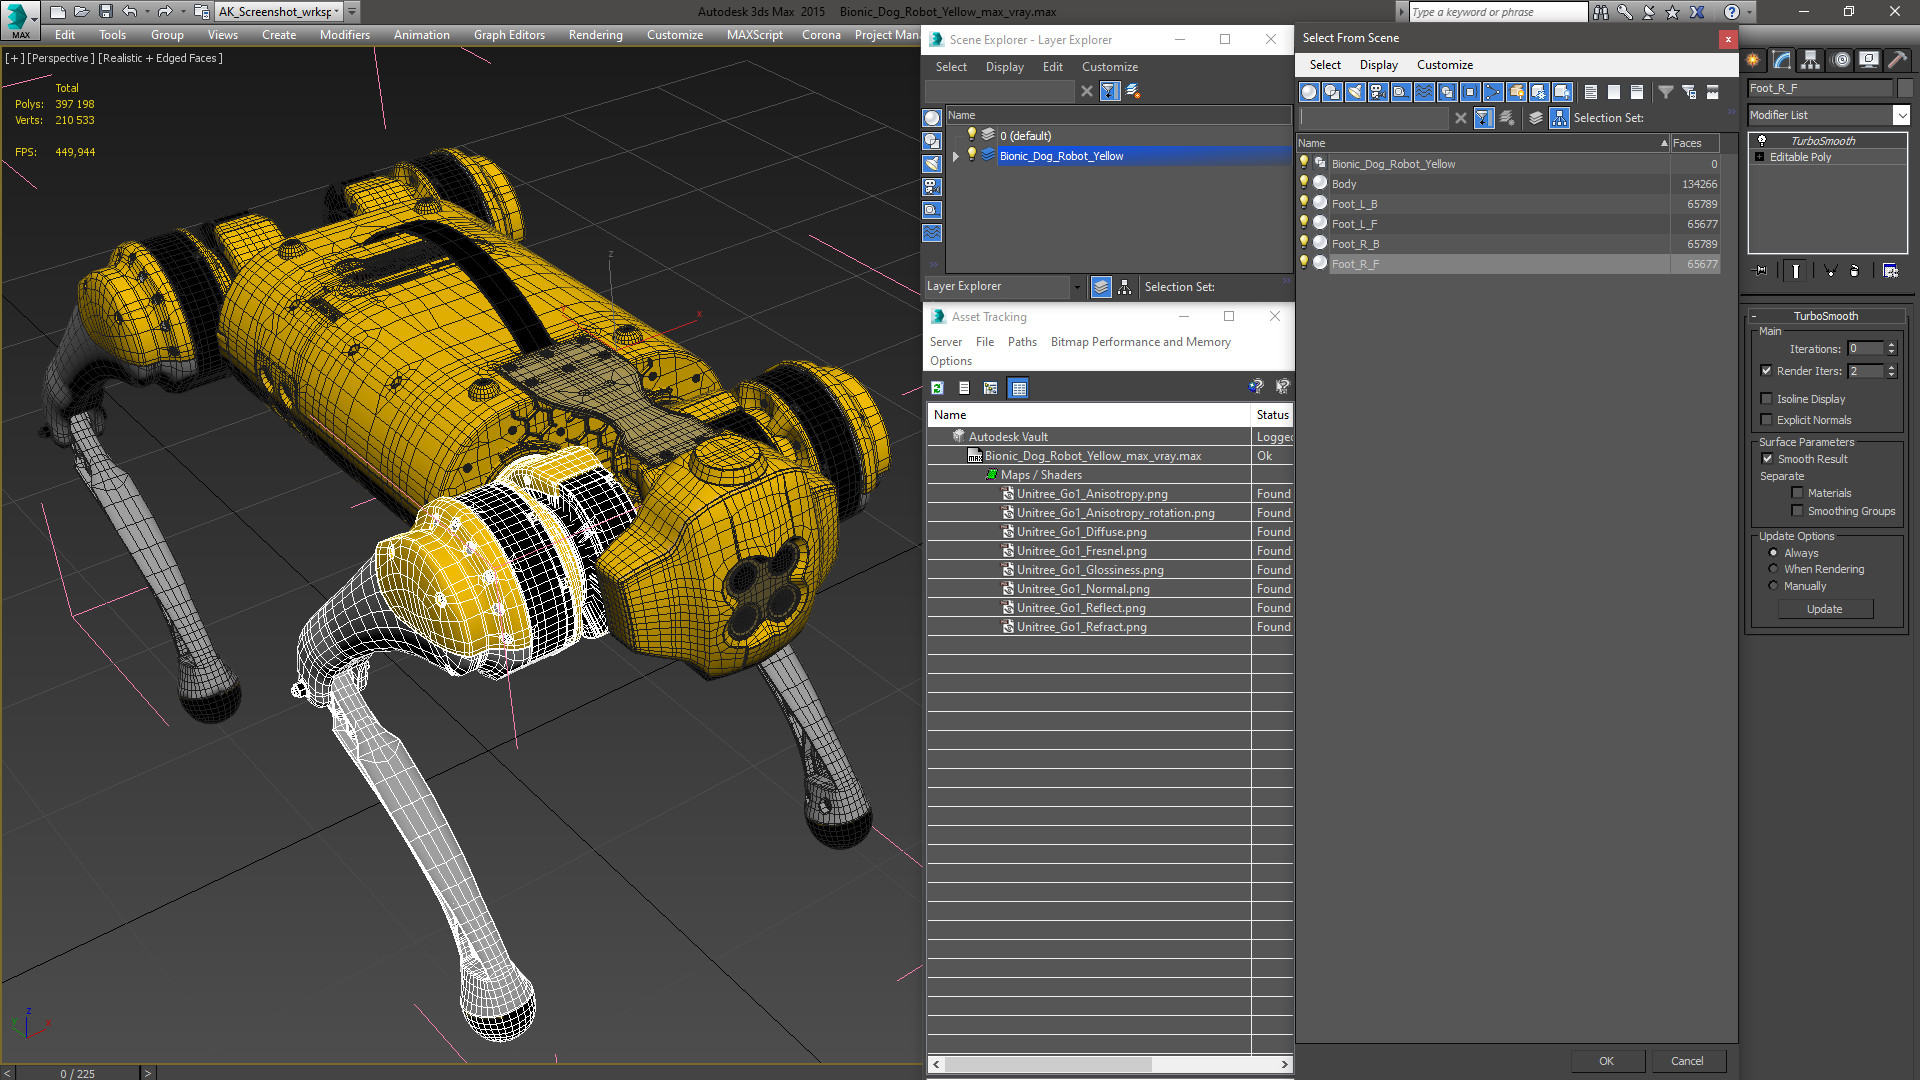Enable the Explicit Normals checkbox
The width and height of the screenshot is (1920, 1080).
pyautogui.click(x=1766, y=420)
